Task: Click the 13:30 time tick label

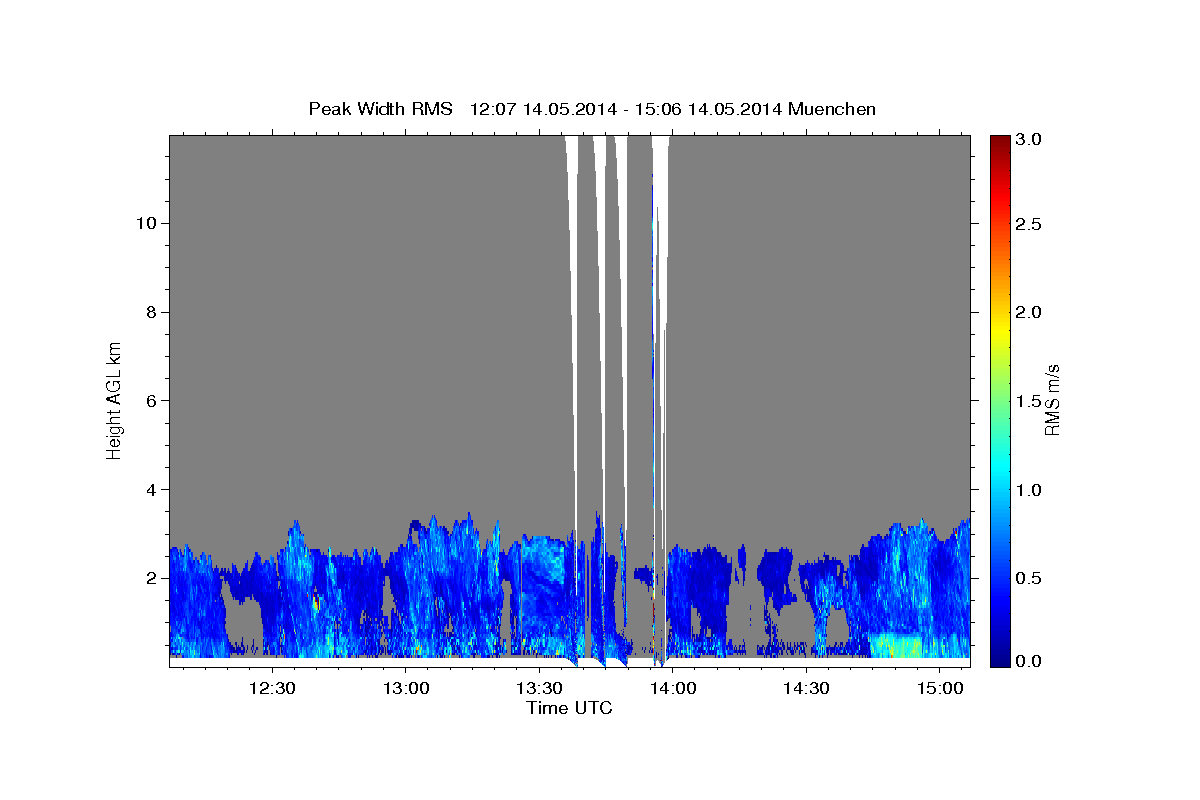Action: click(538, 688)
